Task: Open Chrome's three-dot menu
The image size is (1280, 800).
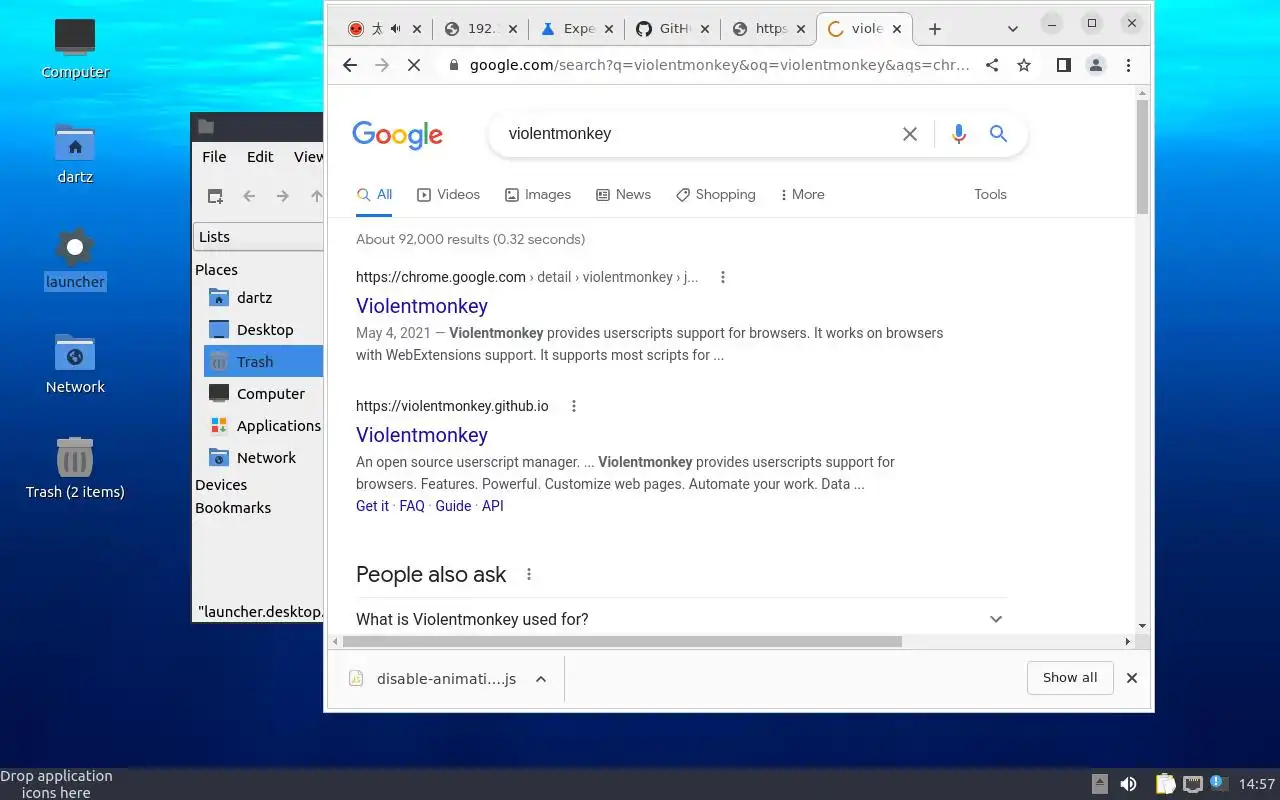Action: point(1128,65)
